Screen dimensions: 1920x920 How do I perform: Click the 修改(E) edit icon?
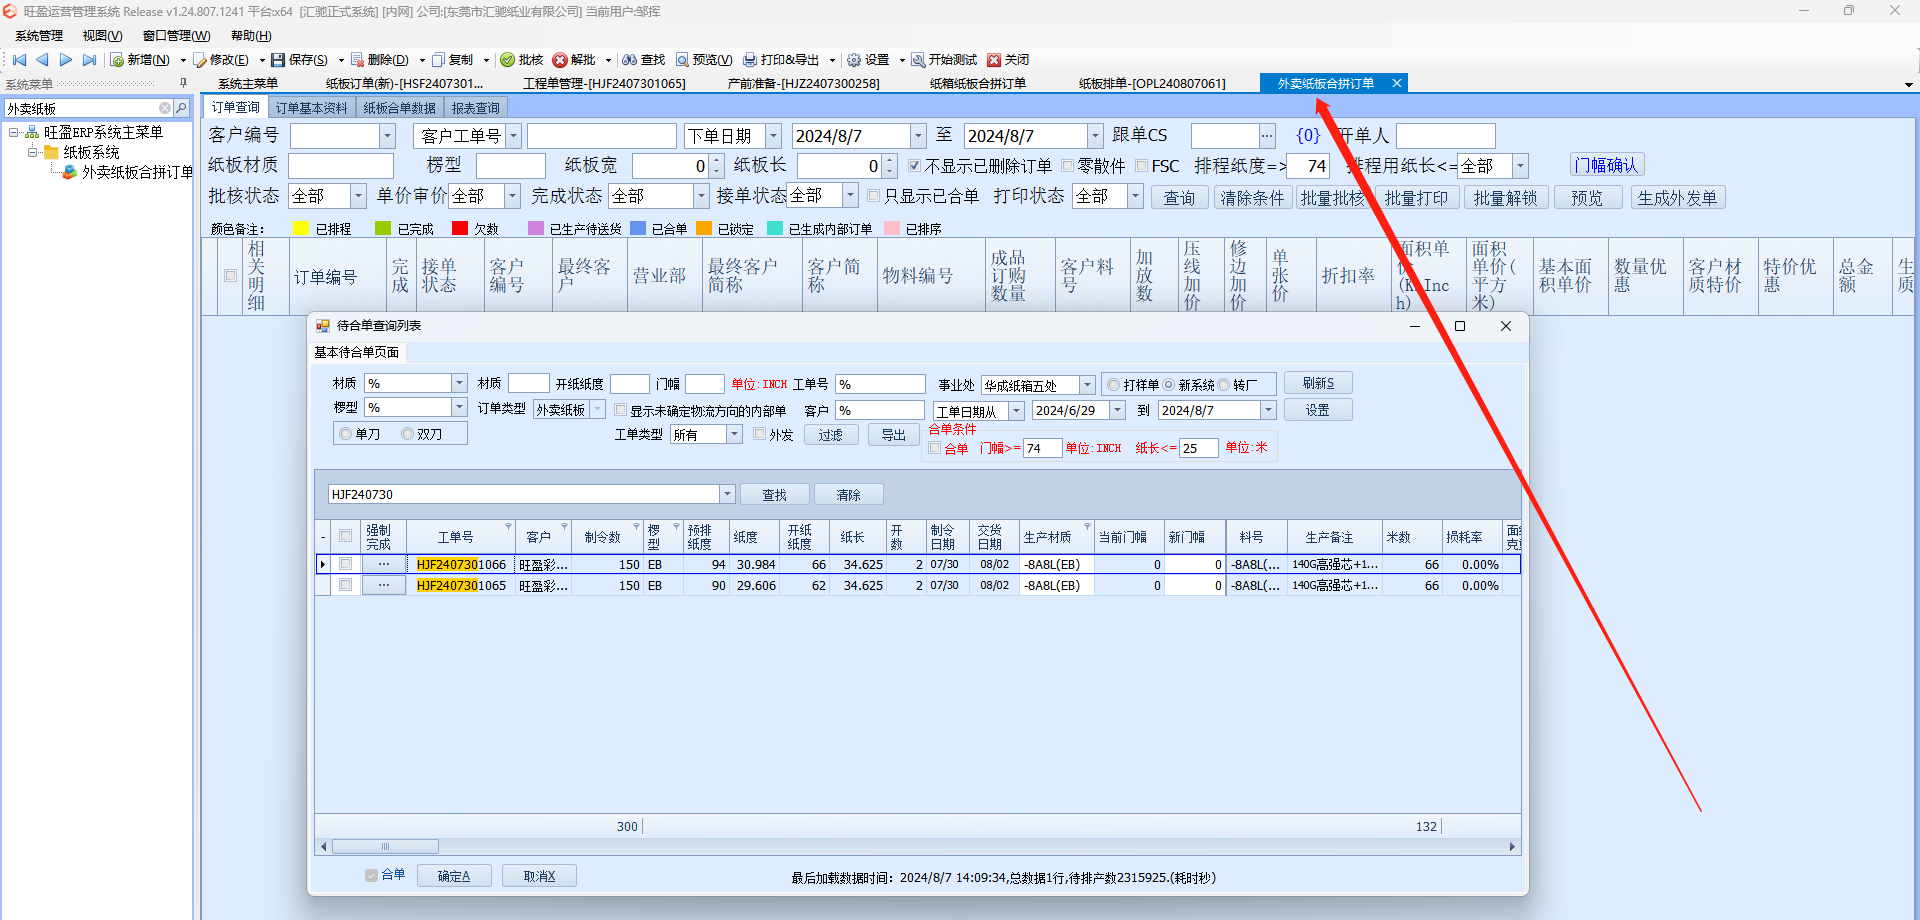[x=200, y=60]
